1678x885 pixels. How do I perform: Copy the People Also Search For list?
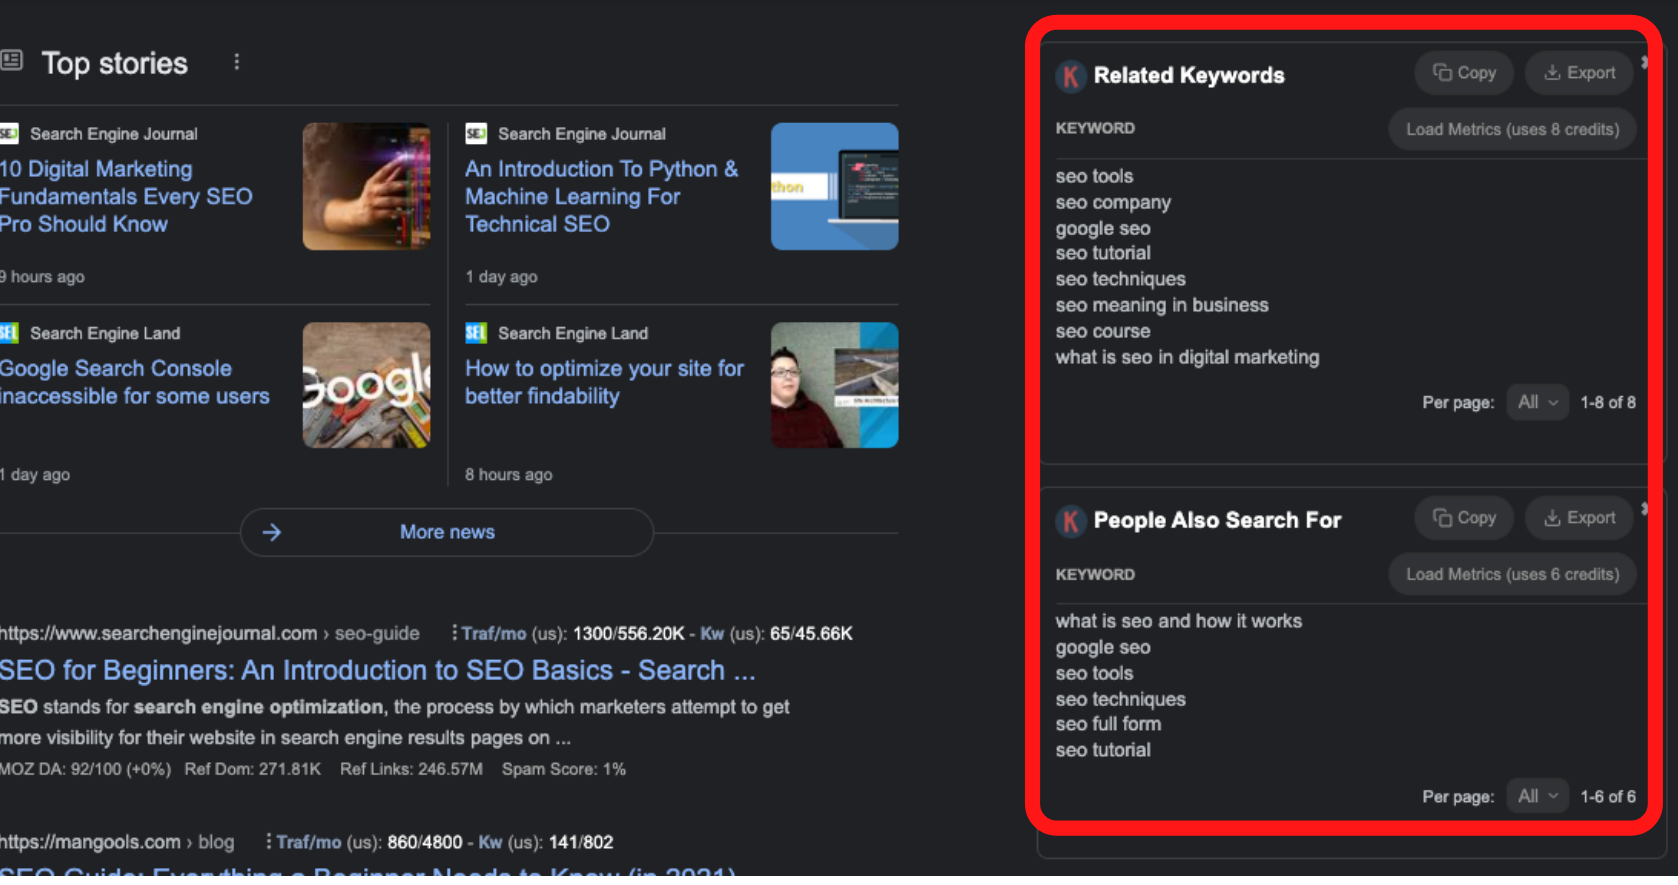(x=1464, y=518)
